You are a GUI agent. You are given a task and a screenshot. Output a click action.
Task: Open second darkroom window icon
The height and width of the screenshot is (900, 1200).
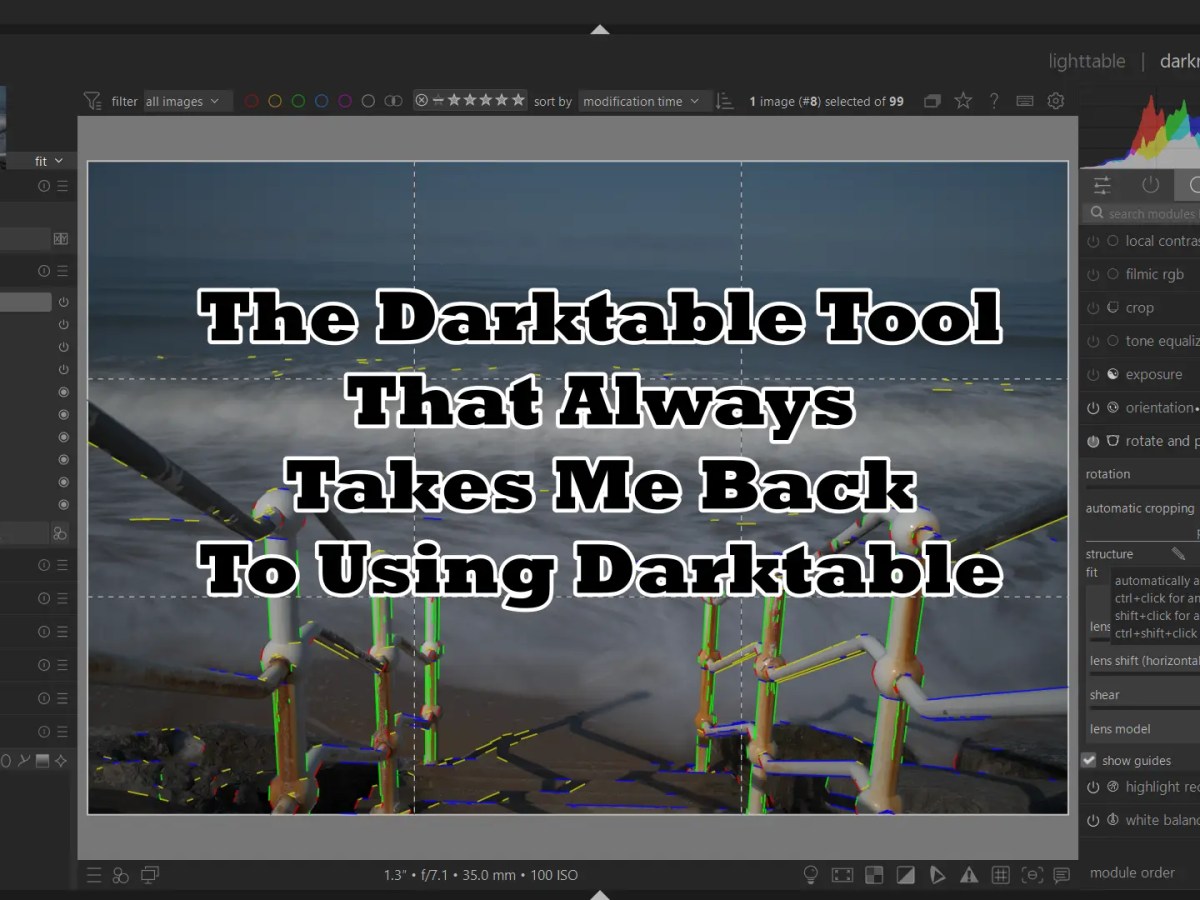(x=150, y=875)
